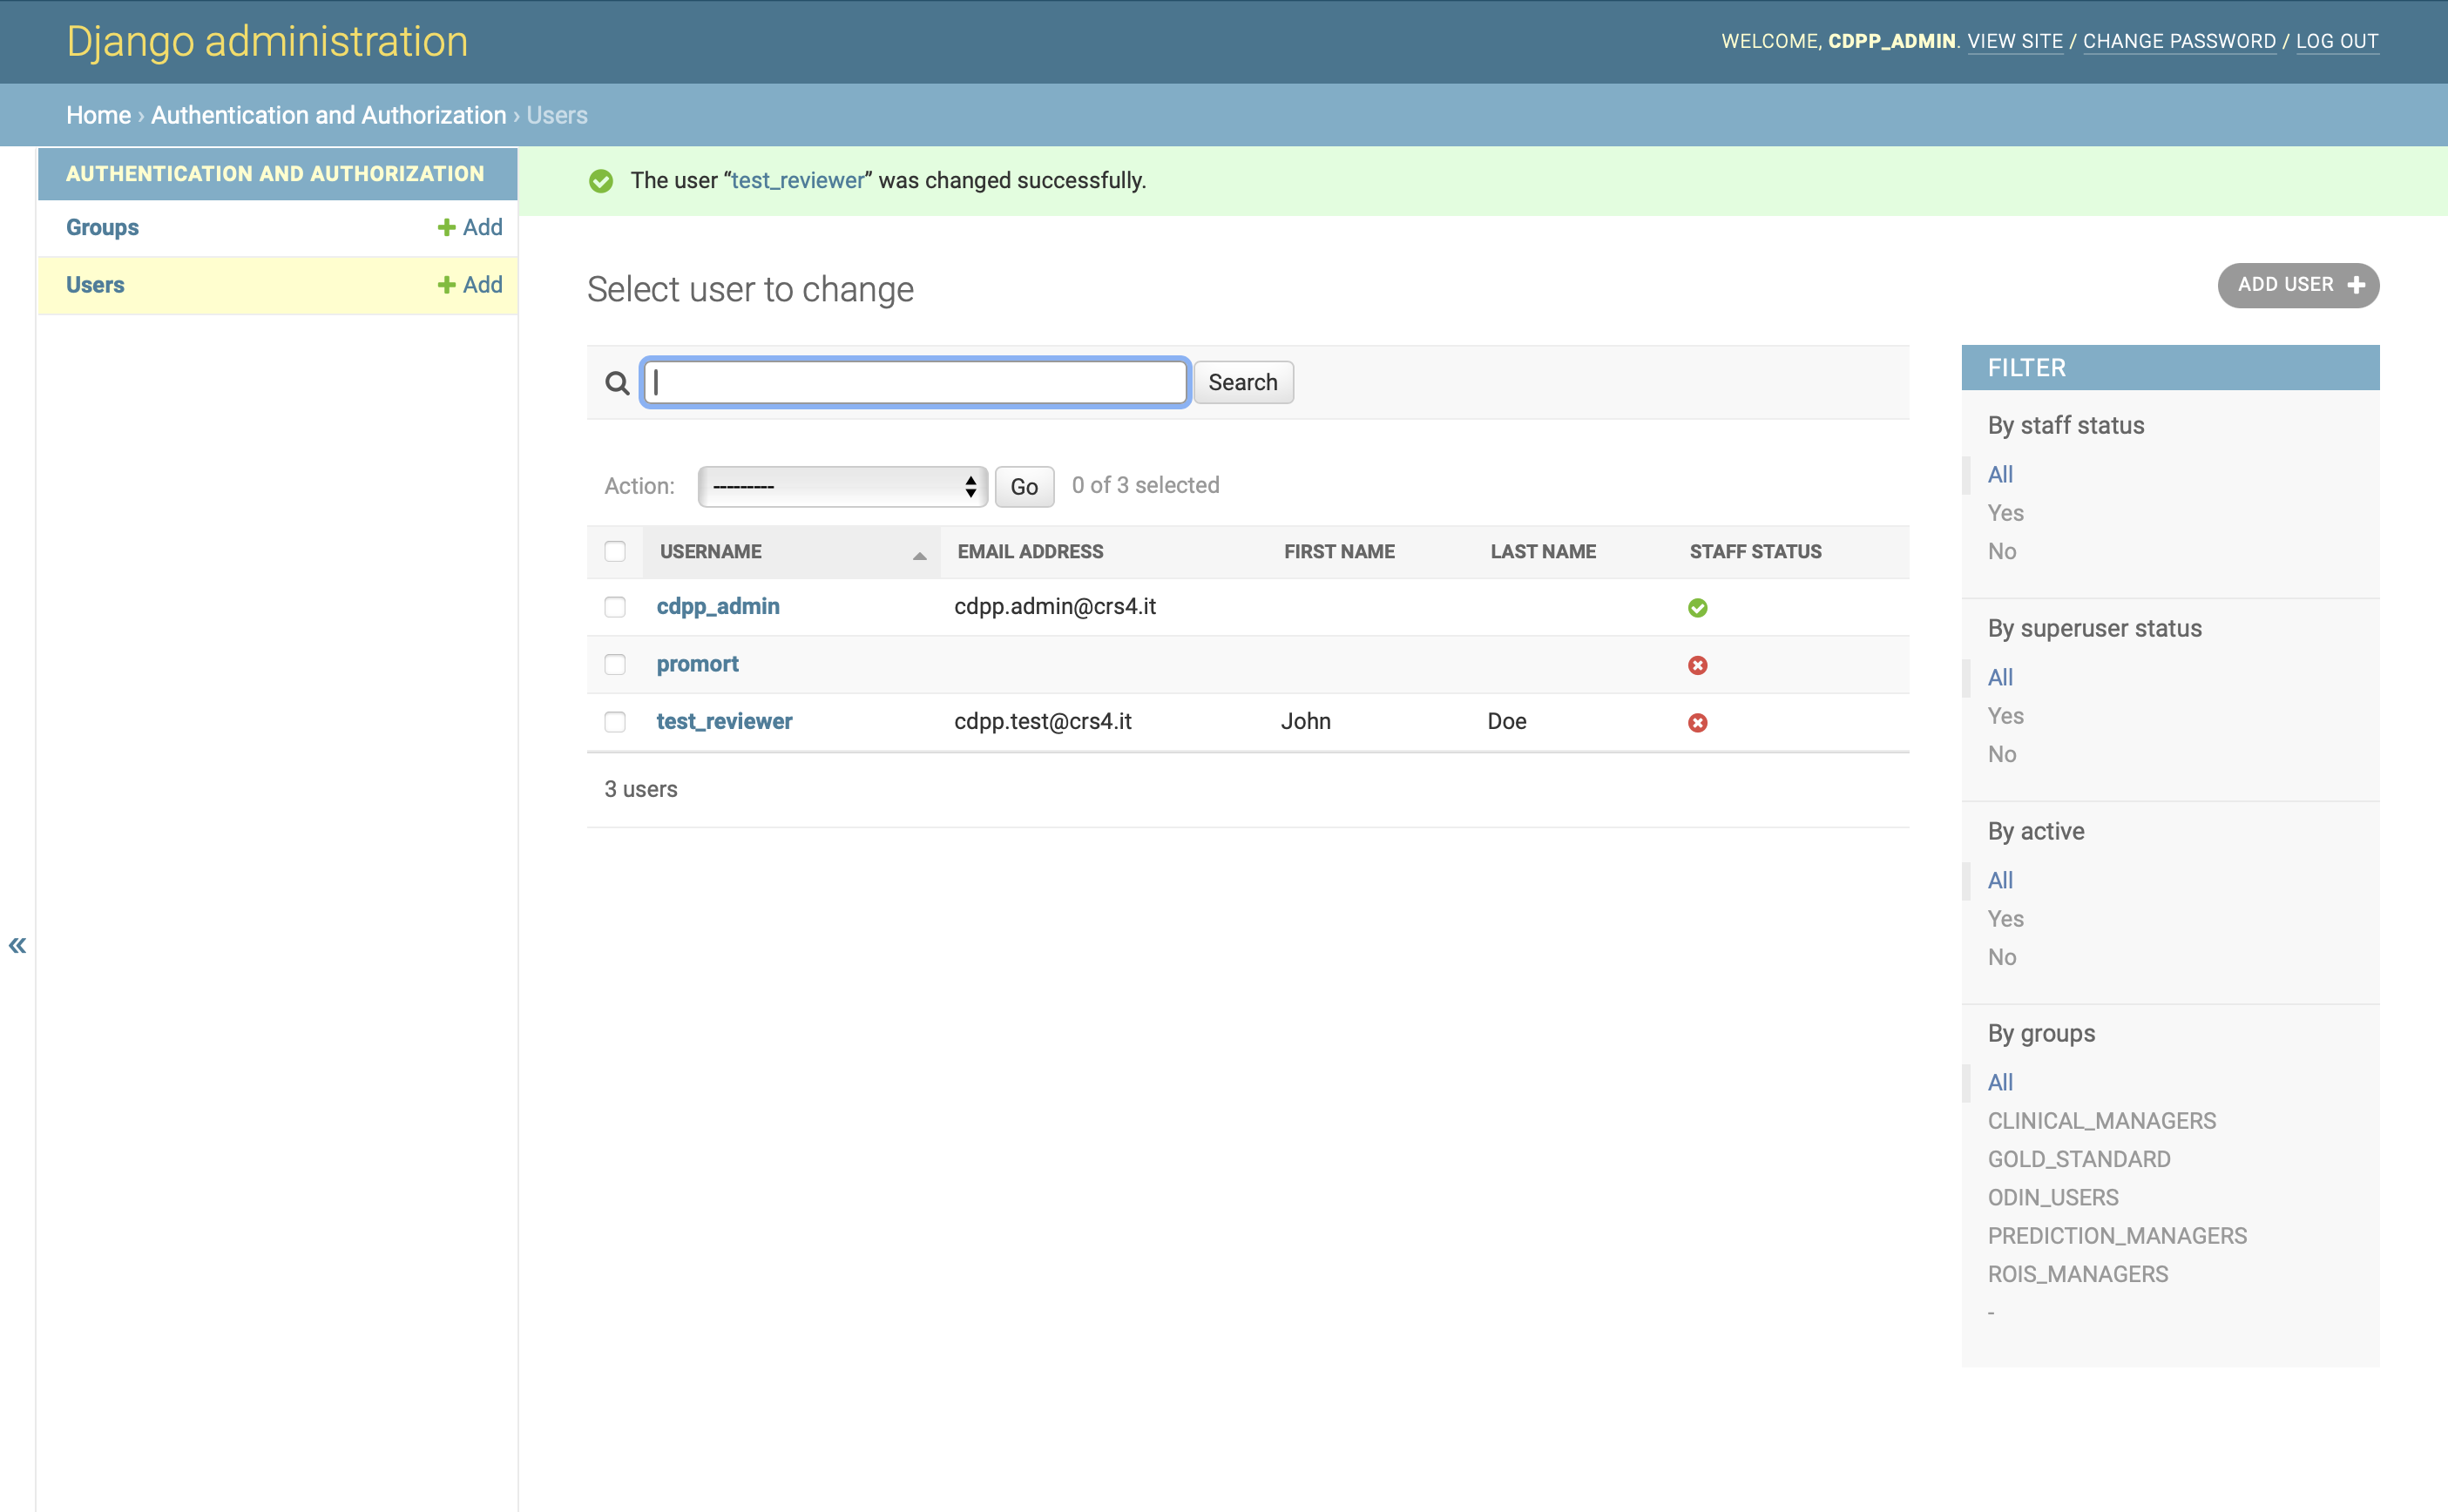
Task: Add a new user from sidebar
Action: (x=470, y=285)
